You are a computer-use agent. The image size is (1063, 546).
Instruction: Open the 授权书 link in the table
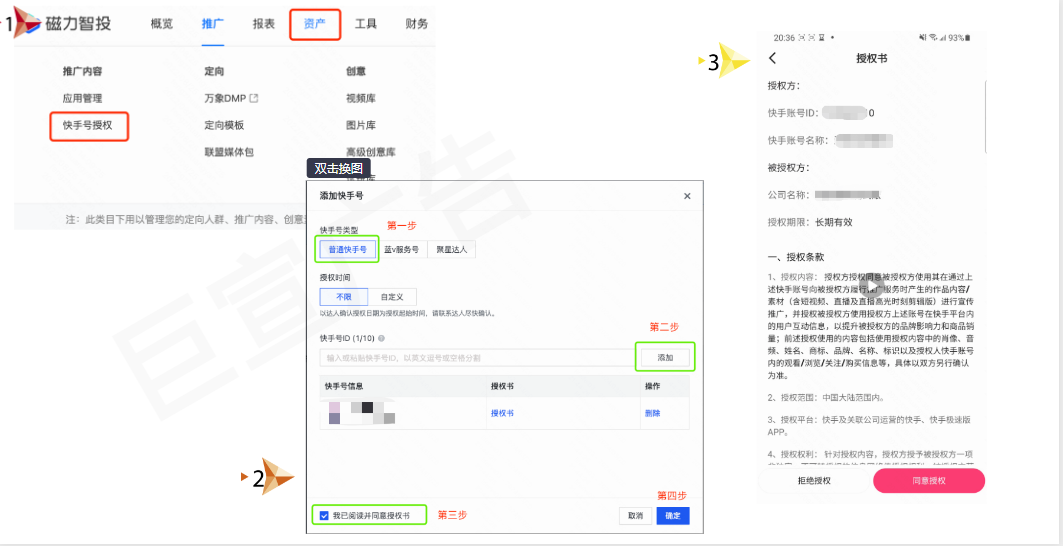pos(502,413)
